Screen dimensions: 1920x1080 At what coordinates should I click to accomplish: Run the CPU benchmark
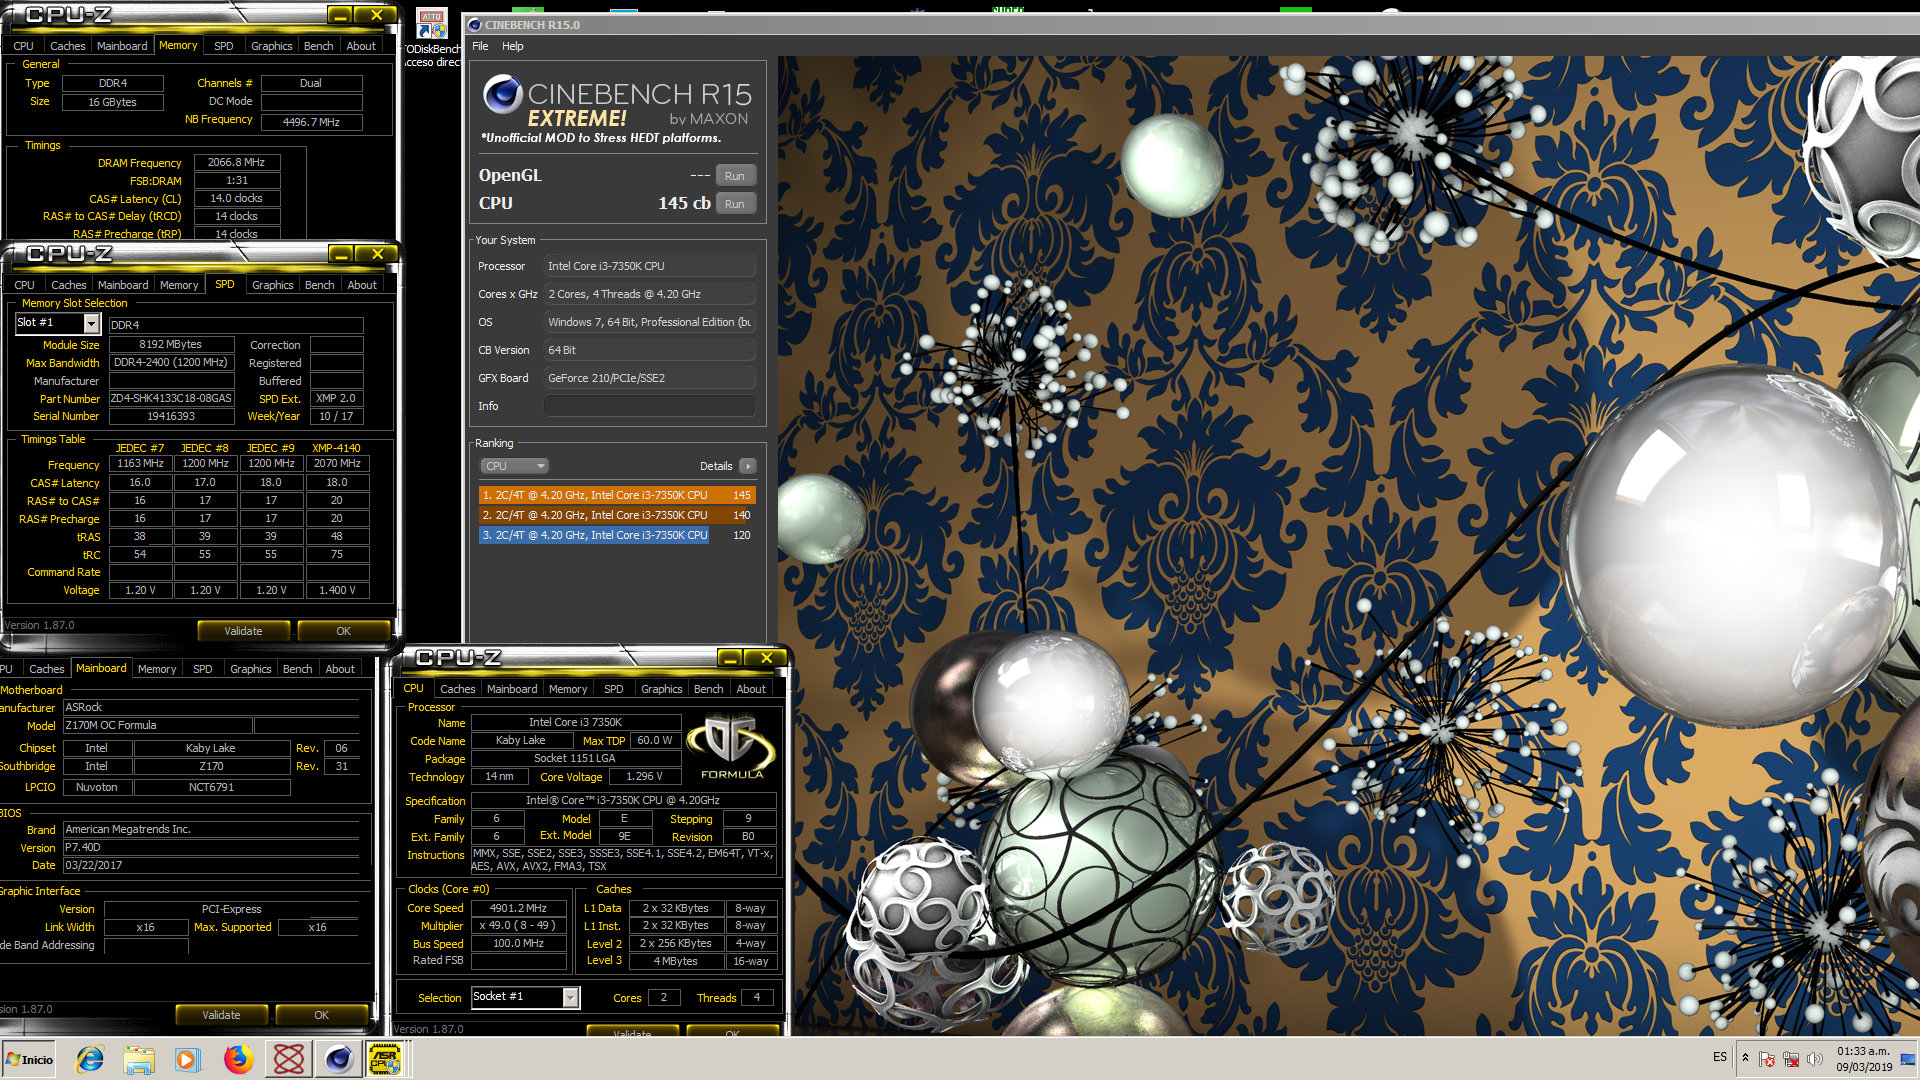tap(735, 204)
